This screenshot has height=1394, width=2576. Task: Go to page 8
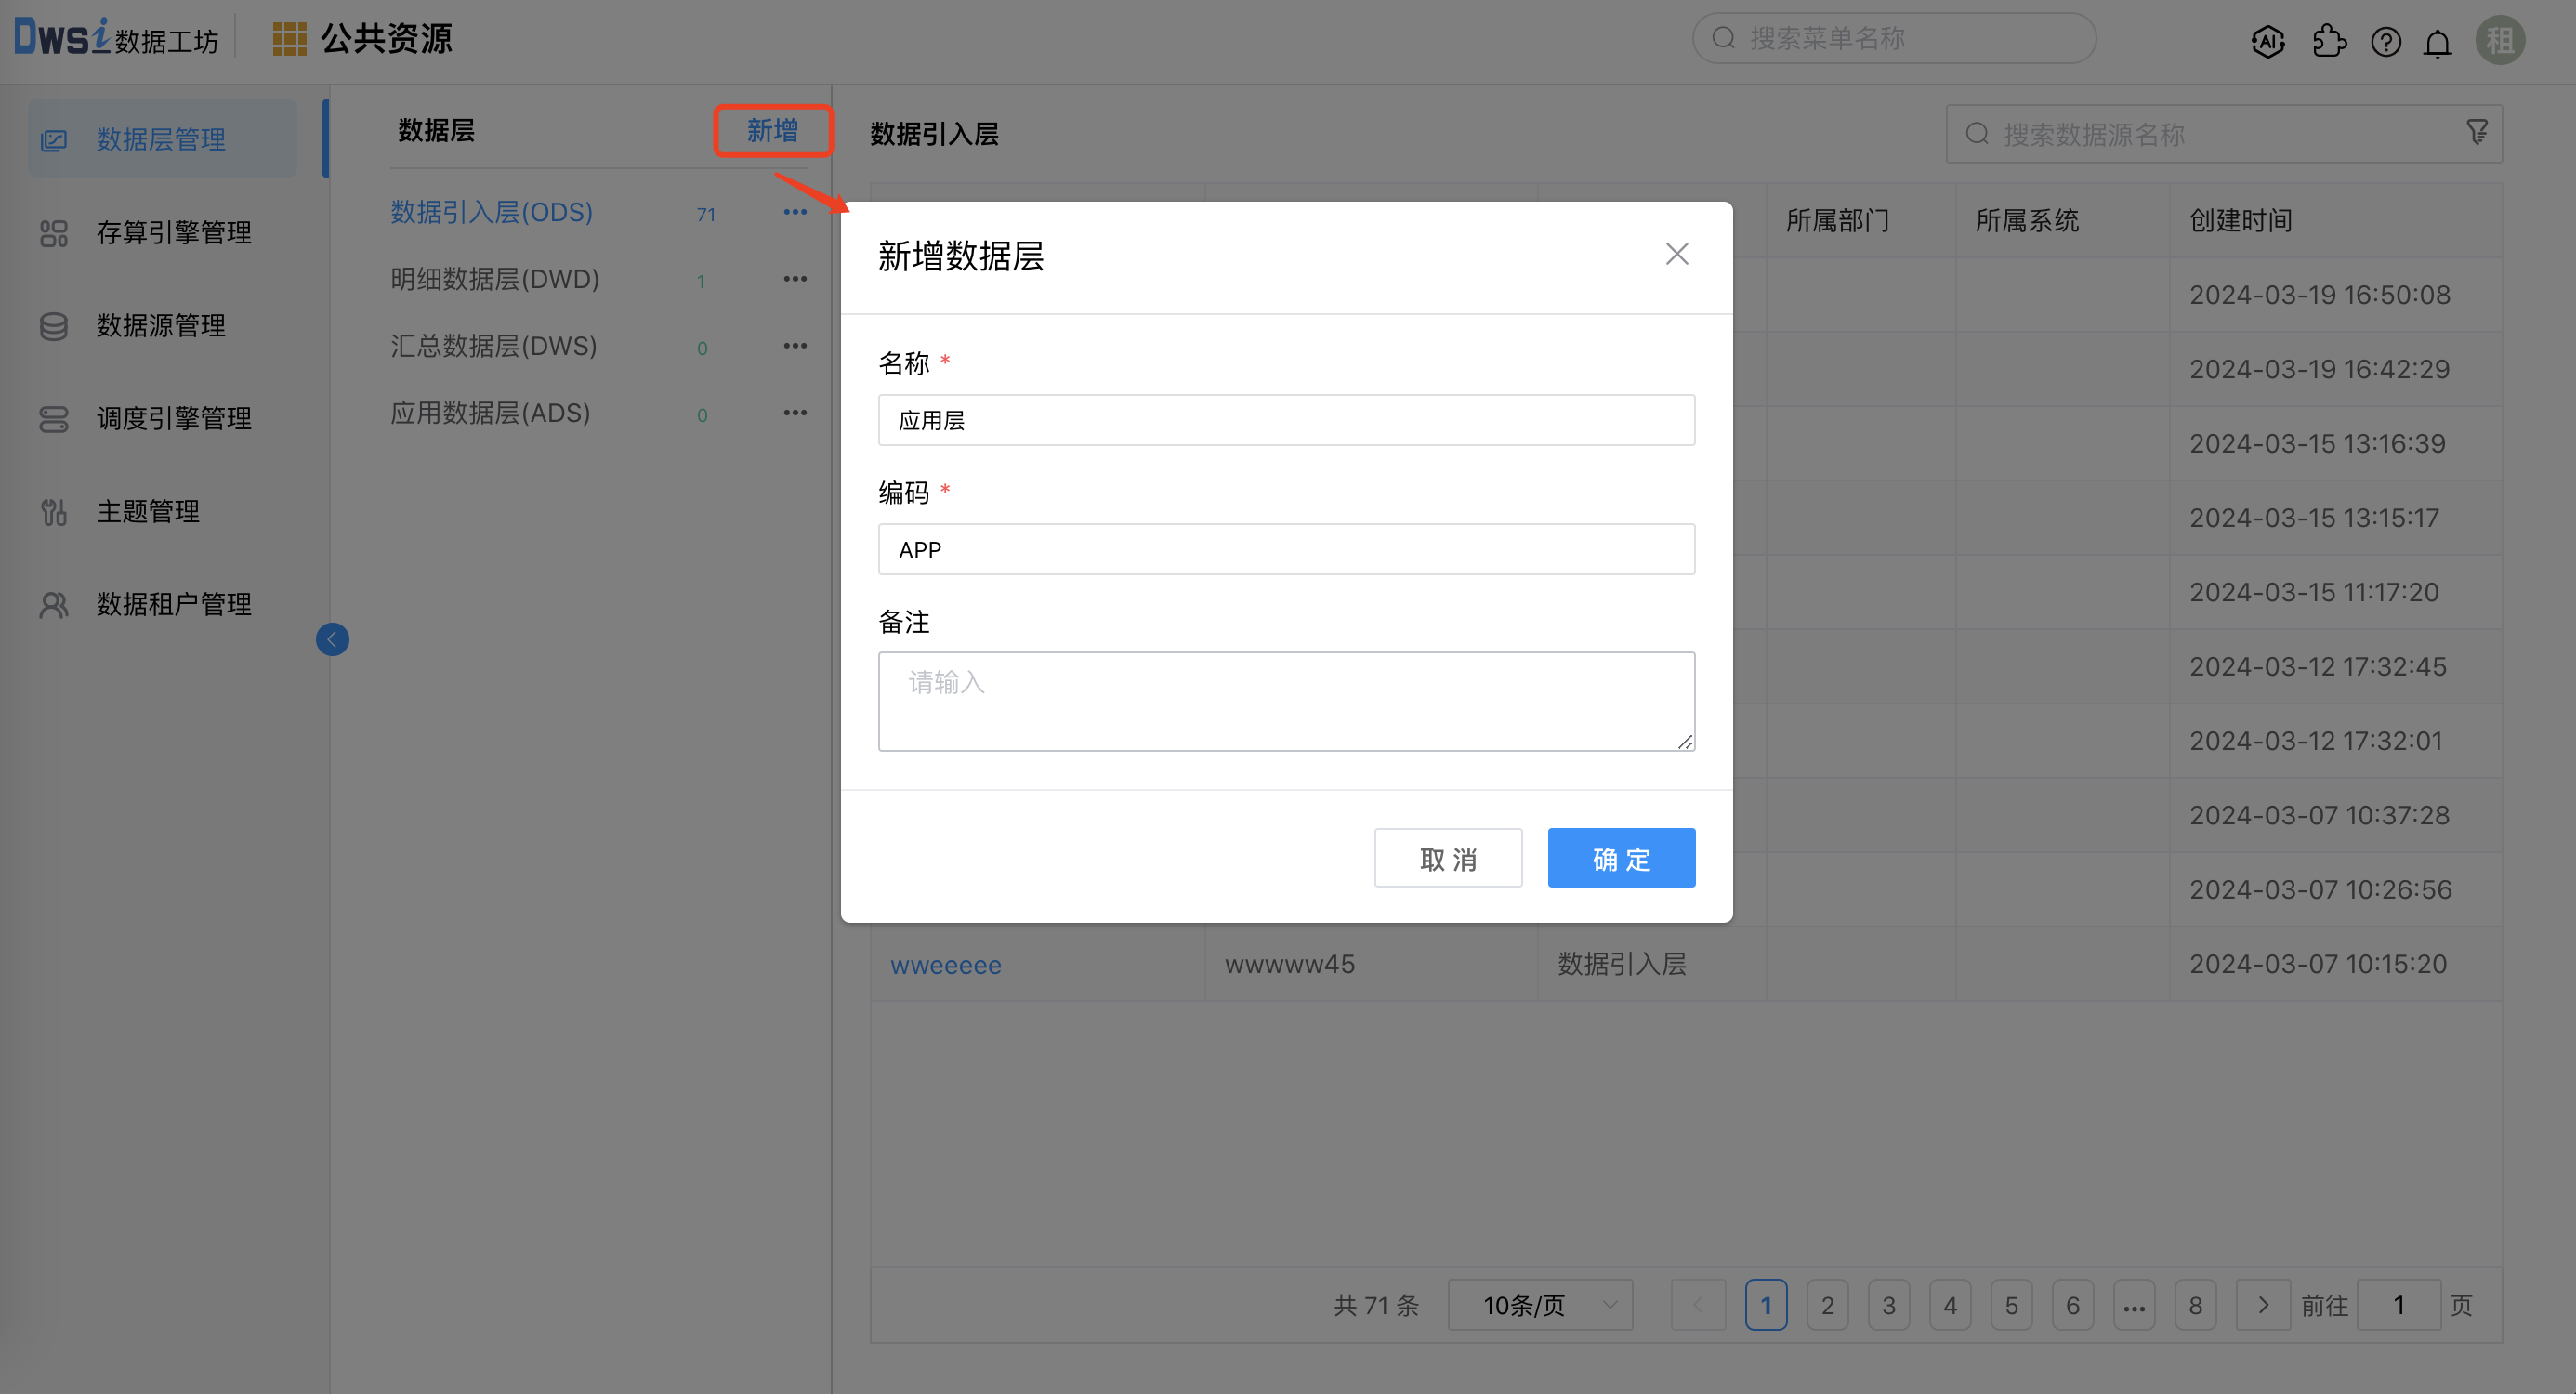tap(2195, 1305)
